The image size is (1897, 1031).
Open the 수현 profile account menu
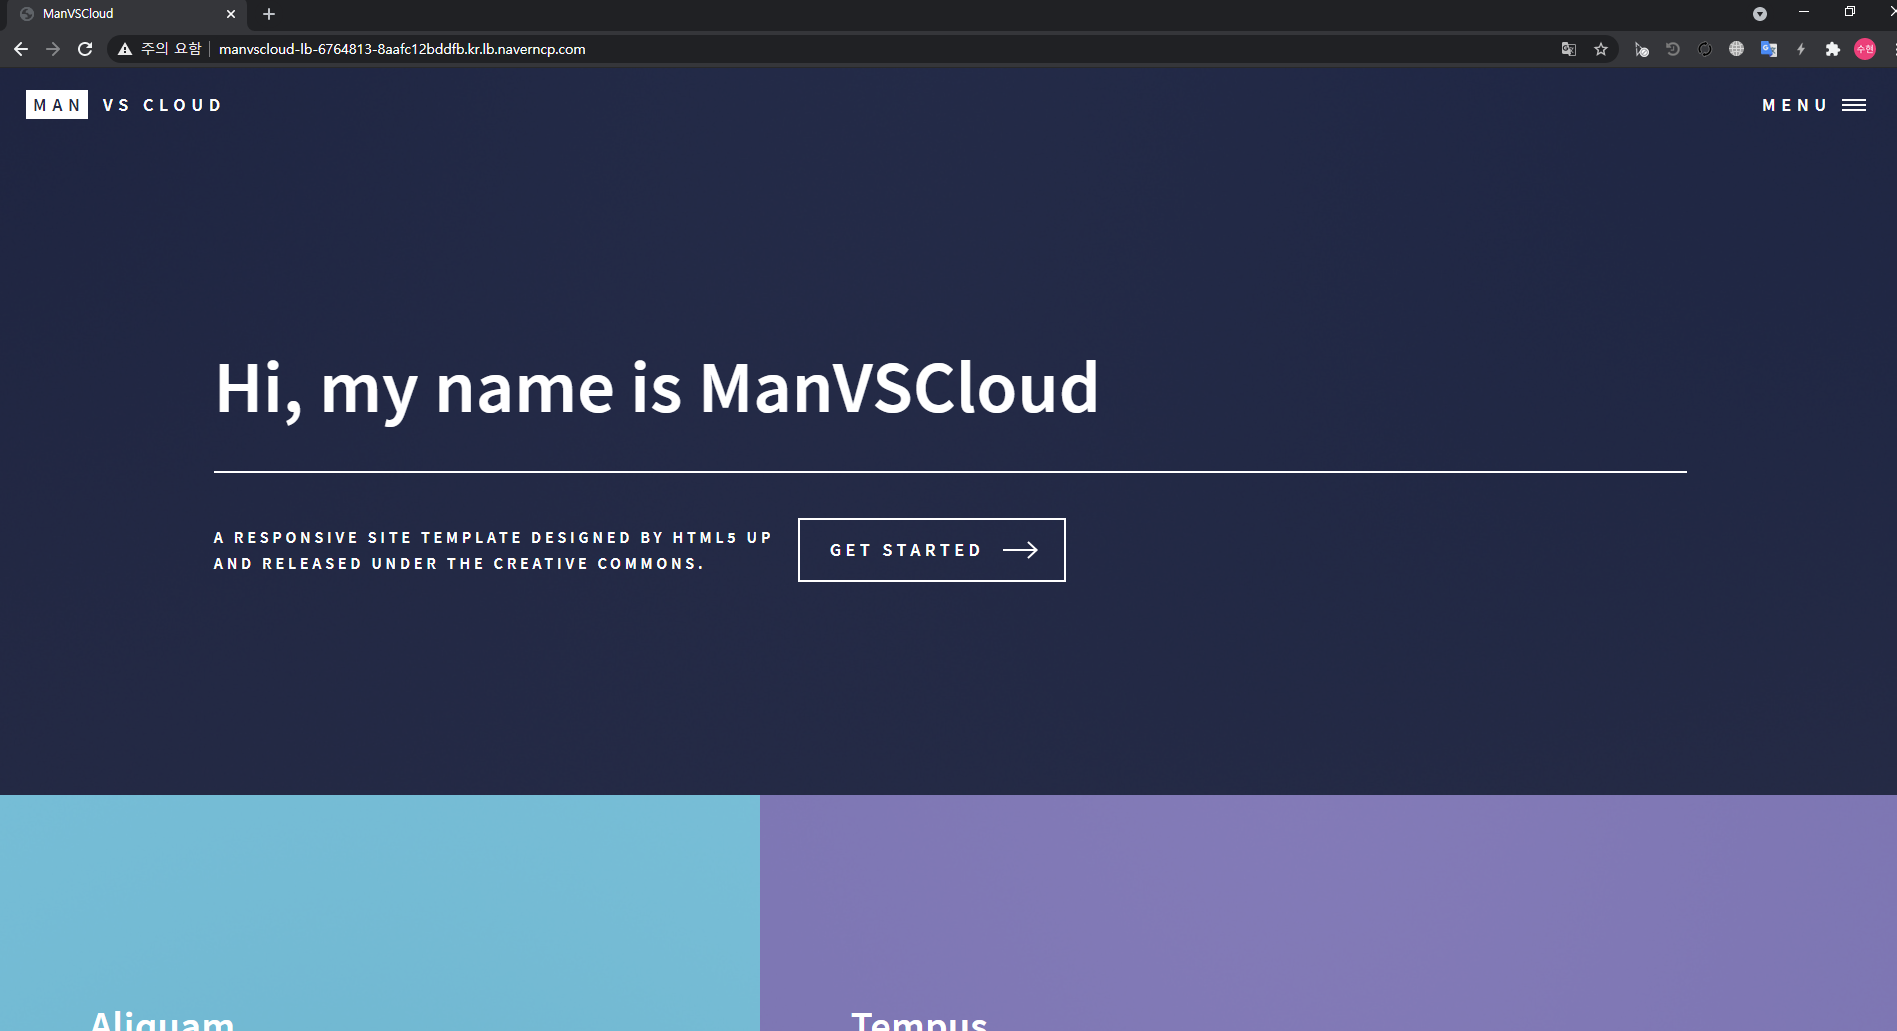(x=1864, y=48)
